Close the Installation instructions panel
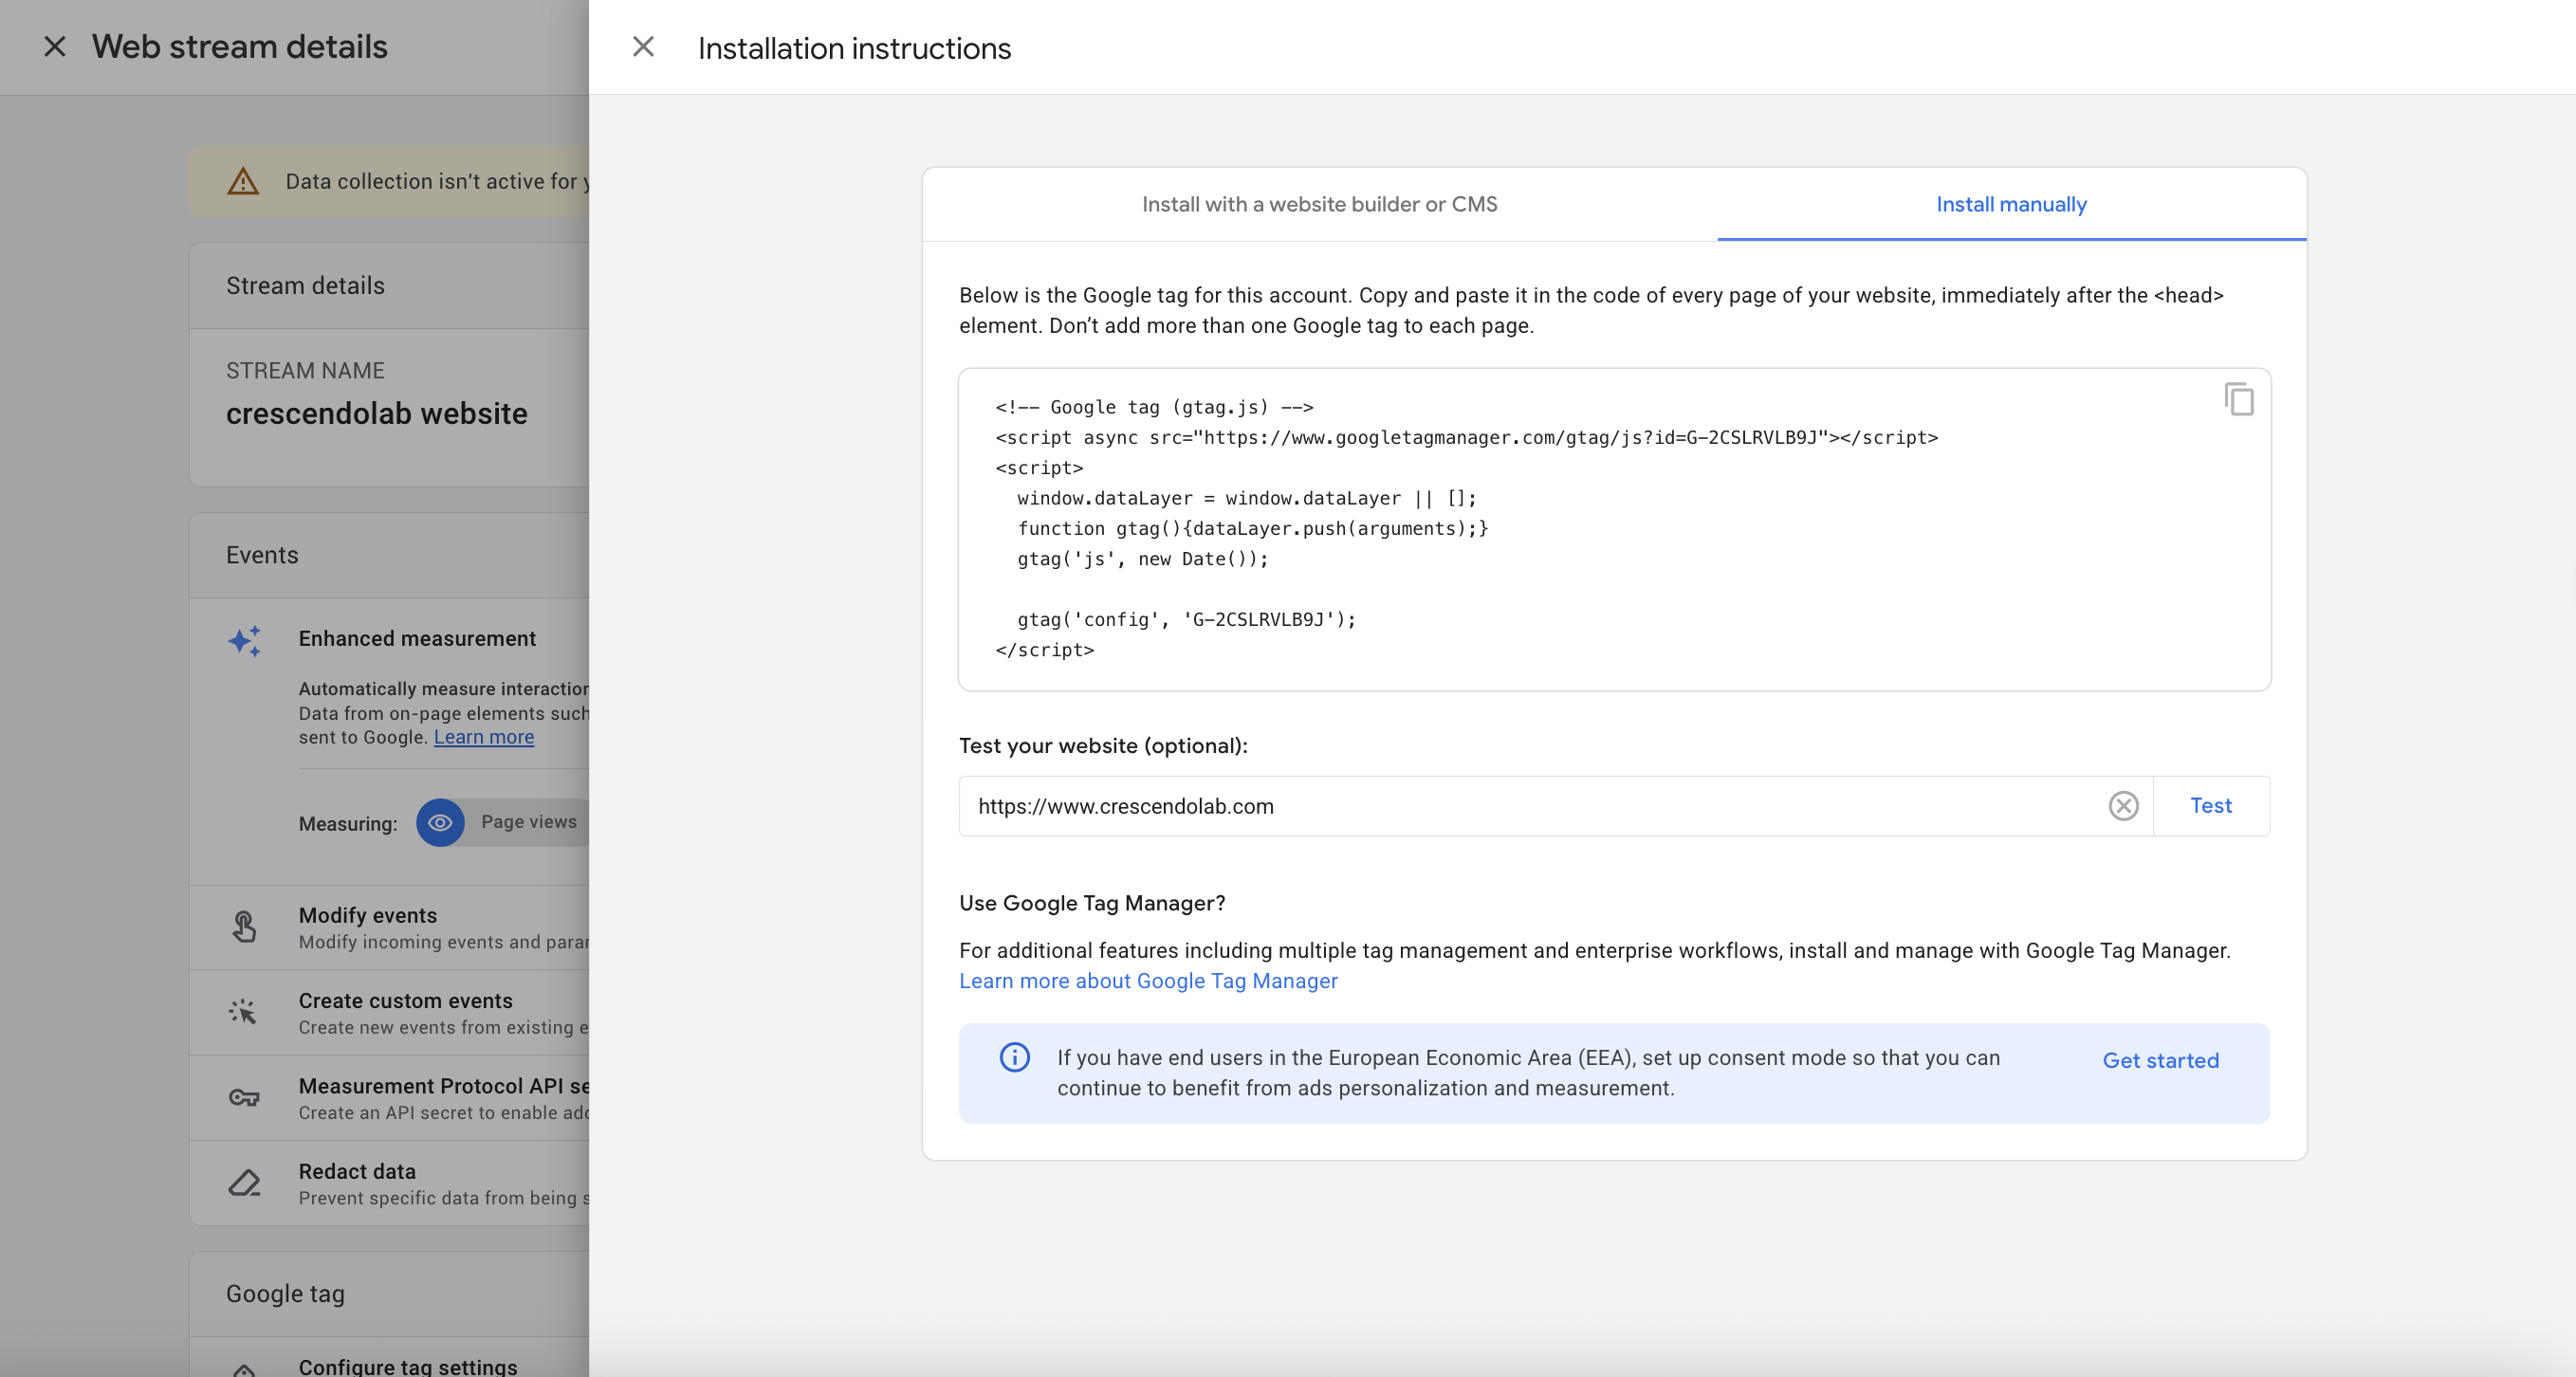 click(x=643, y=47)
